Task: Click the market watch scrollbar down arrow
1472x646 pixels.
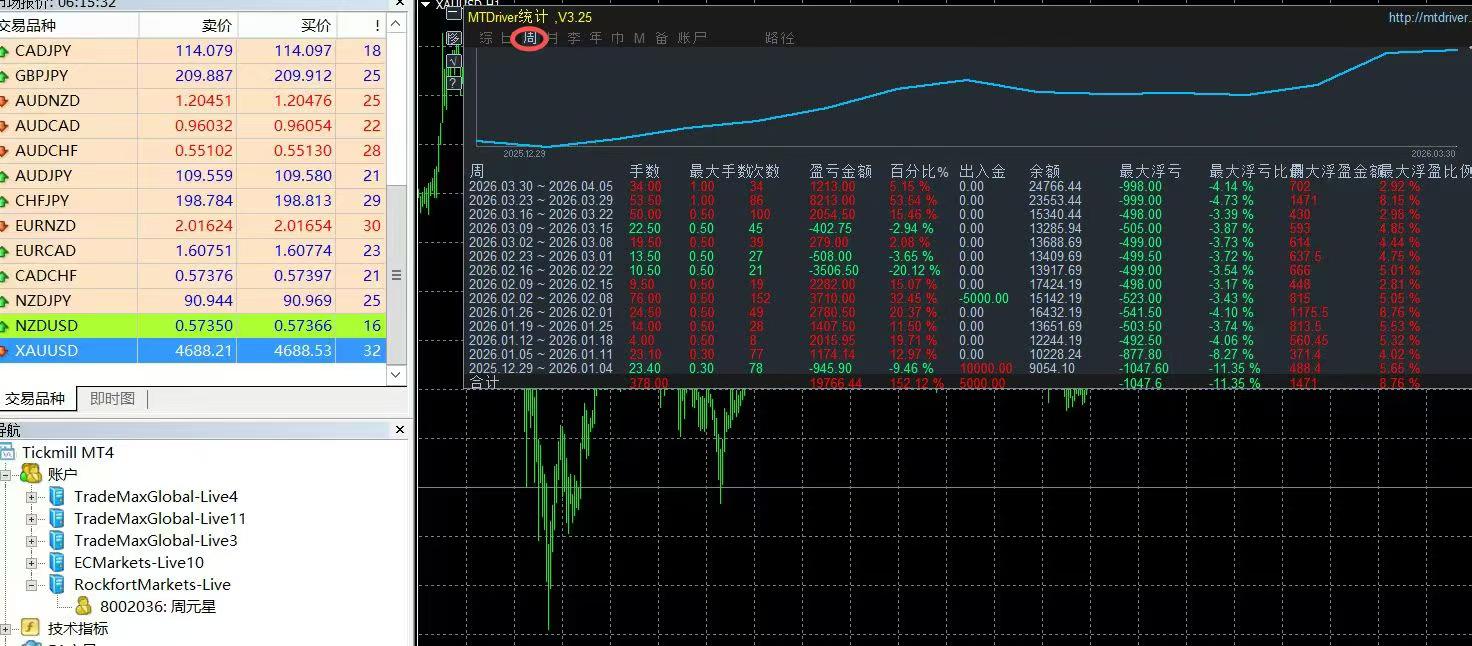Action: click(x=396, y=375)
